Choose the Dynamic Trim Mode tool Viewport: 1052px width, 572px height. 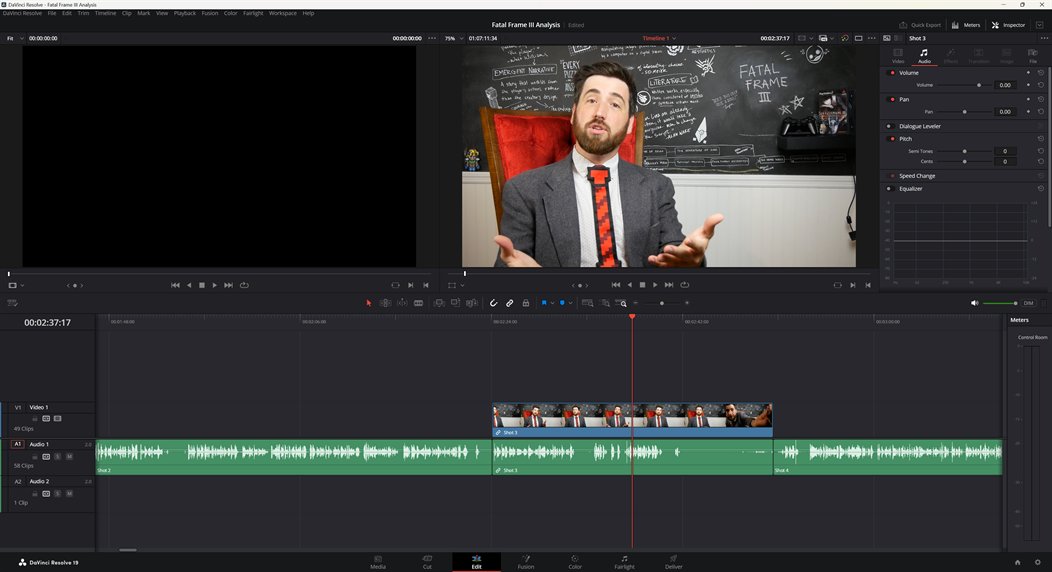(x=402, y=303)
